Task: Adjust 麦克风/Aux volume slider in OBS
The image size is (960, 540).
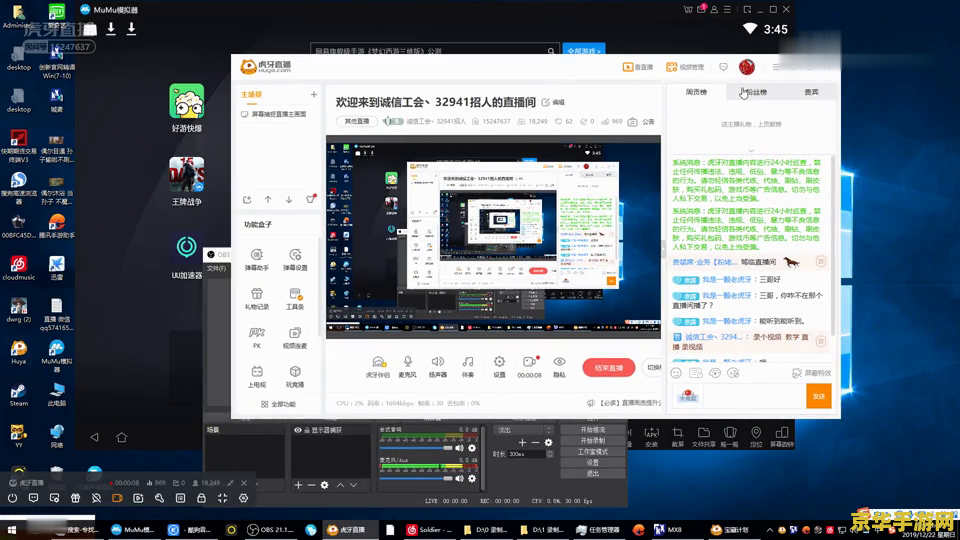Action: pos(416,479)
